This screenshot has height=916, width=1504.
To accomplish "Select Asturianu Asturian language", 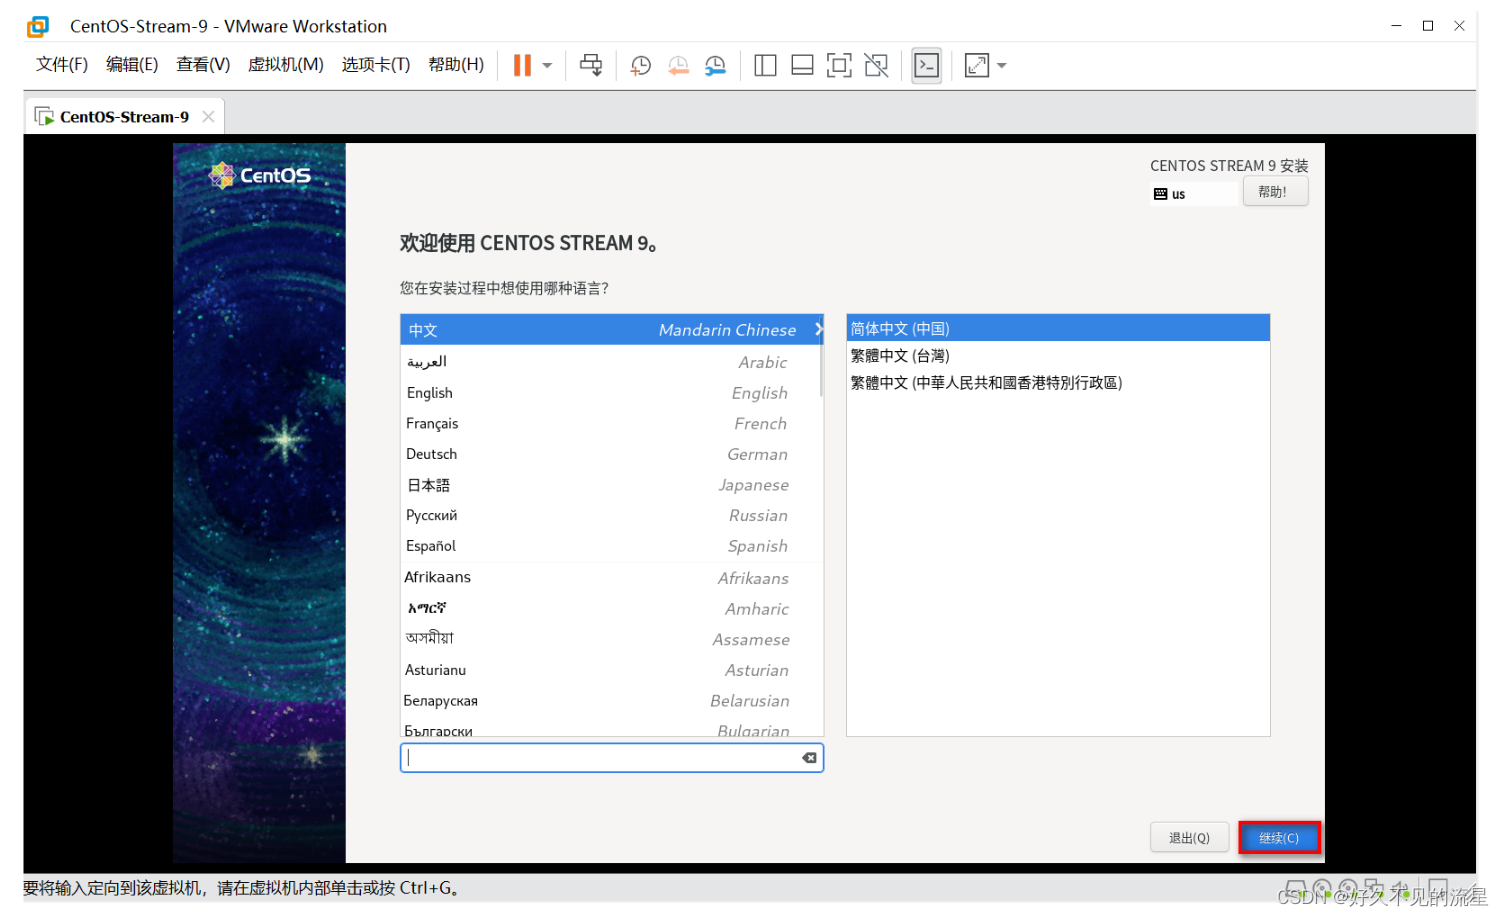I will click(611, 670).
